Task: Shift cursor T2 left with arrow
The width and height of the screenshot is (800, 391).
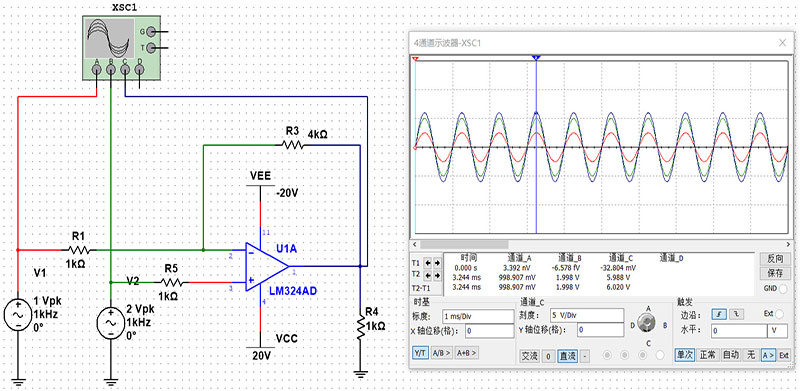Action: [x=428, y=274]
